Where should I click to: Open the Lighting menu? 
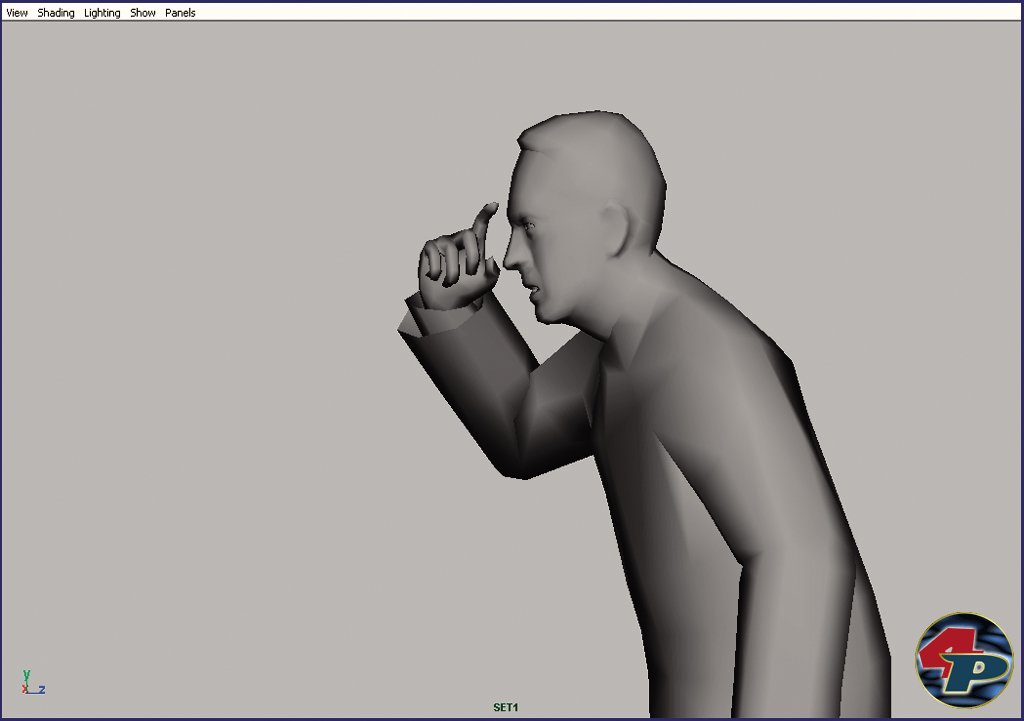[102, 13]
